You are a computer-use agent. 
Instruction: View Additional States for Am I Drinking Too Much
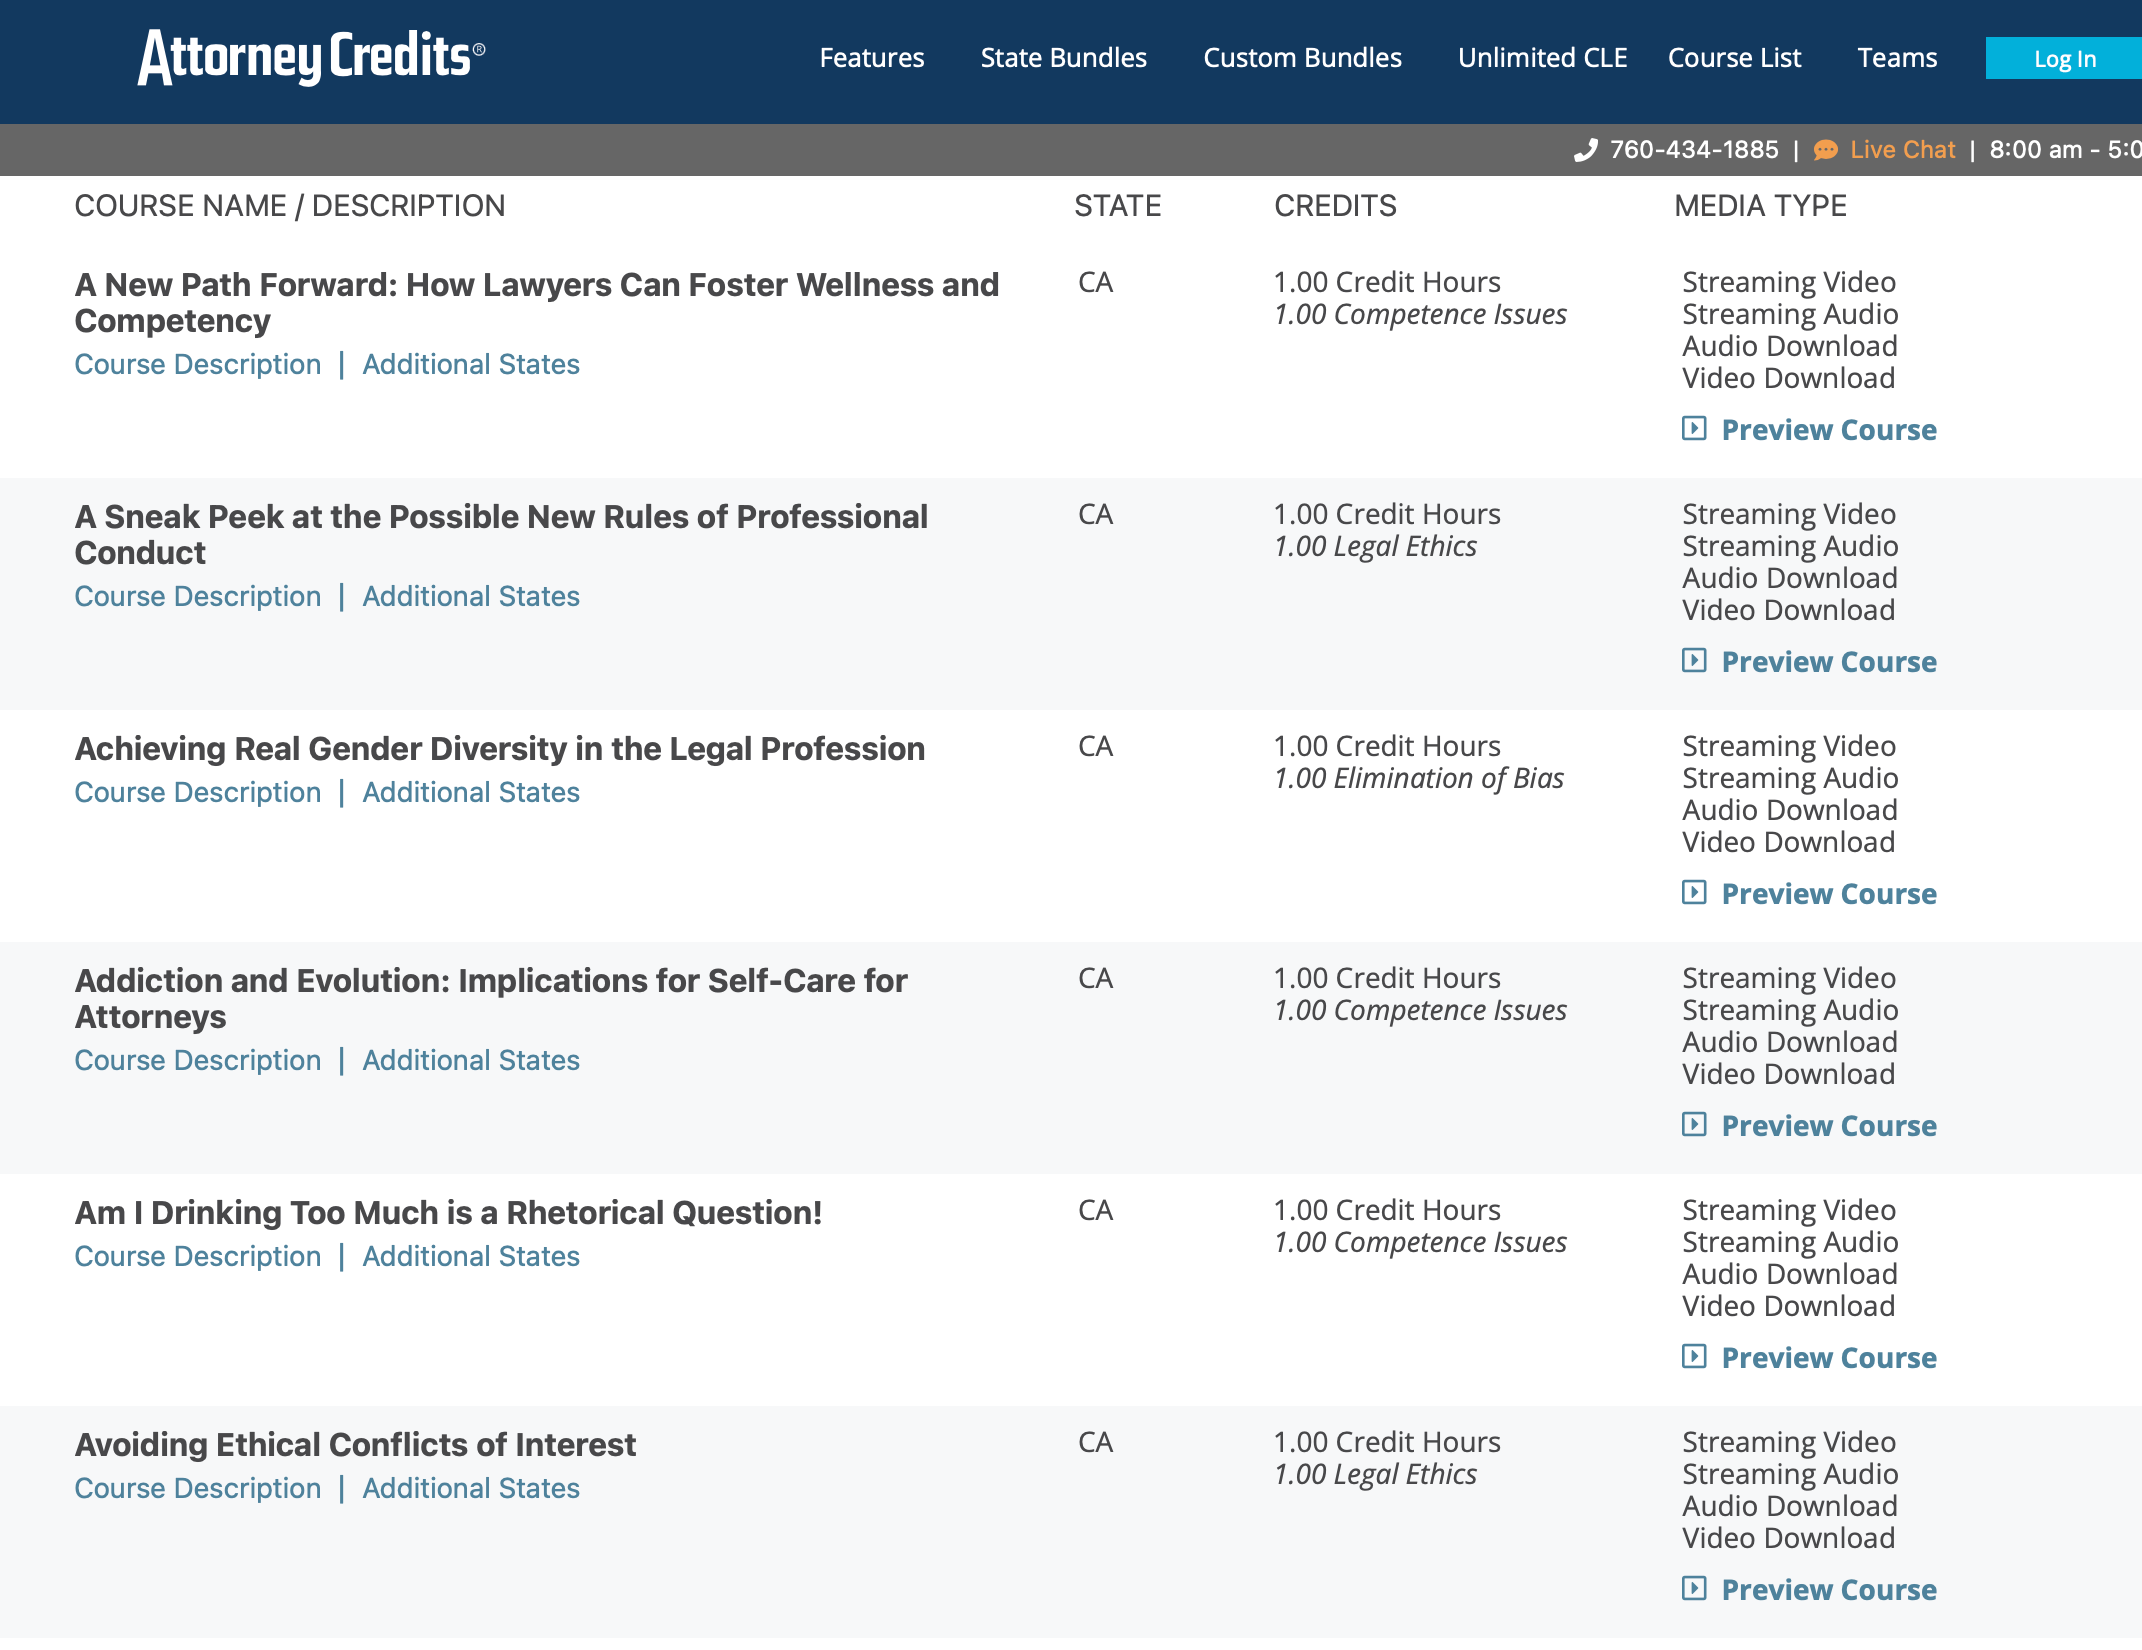pyautogui.click(x=471, y=1256)
